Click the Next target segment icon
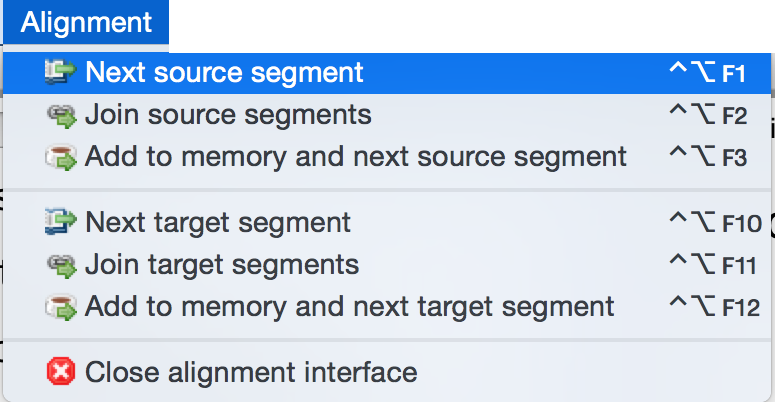The image size is (775, 402). (x=61, y=222)
